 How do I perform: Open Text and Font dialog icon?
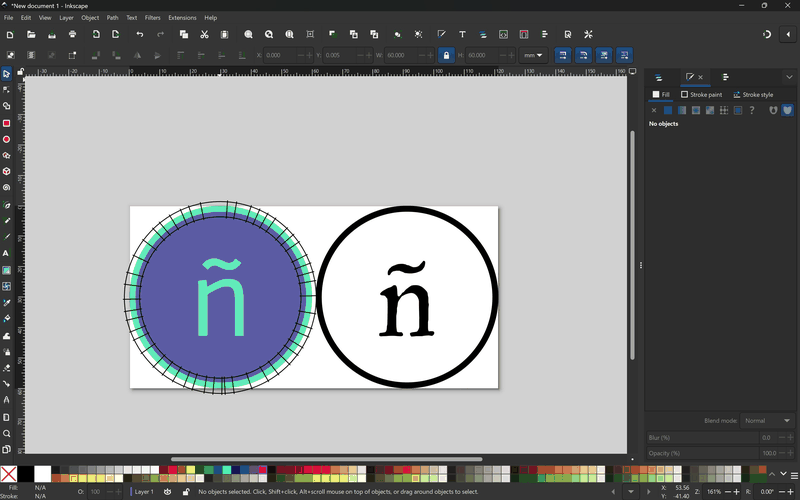462,34
